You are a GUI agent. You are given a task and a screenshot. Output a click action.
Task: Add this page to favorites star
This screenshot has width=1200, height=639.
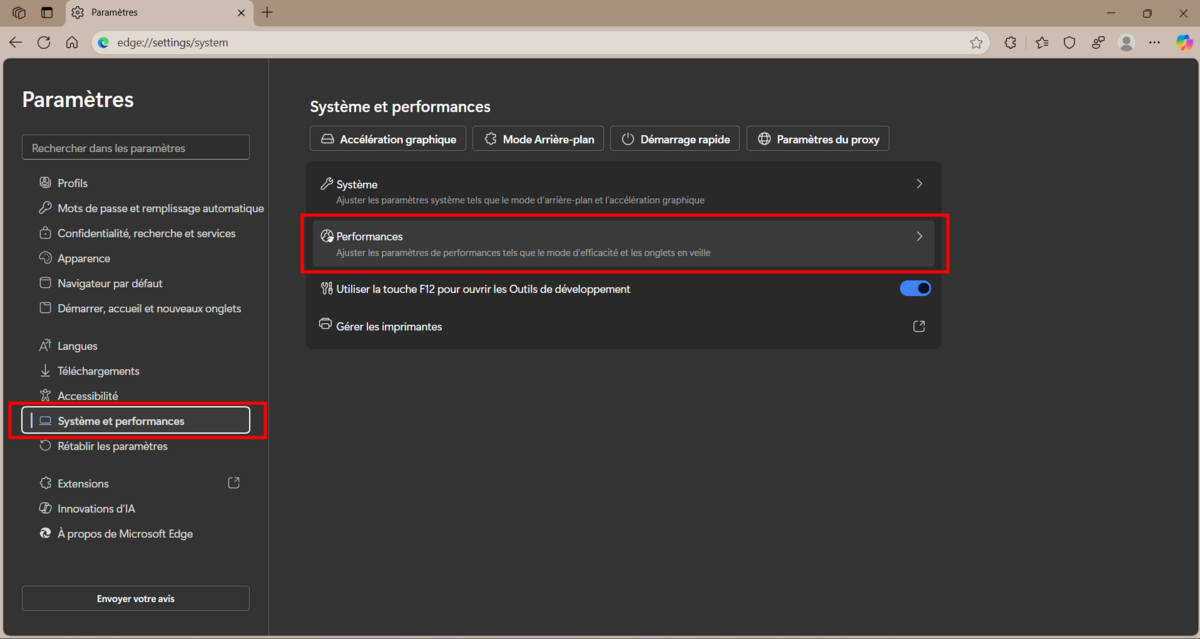pyautogui.click(x=976, y=43)
